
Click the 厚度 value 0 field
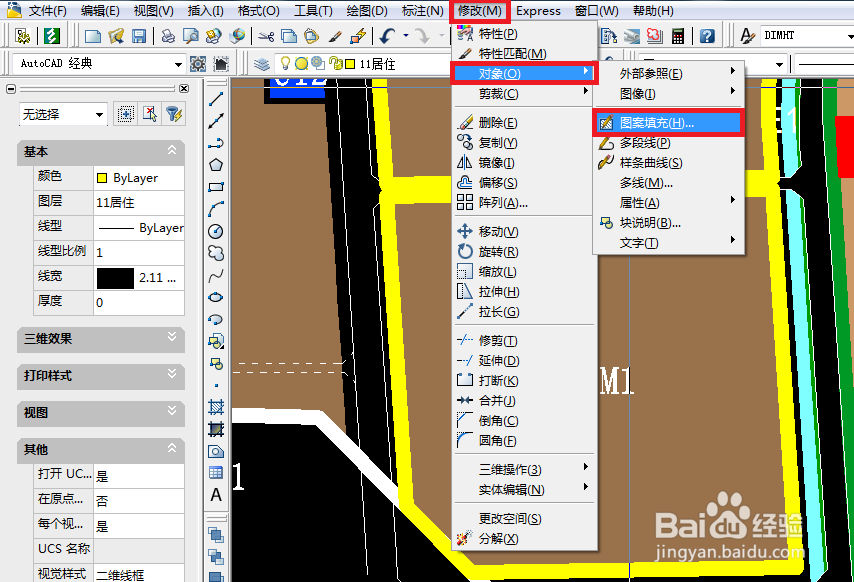tap(139, 303)
